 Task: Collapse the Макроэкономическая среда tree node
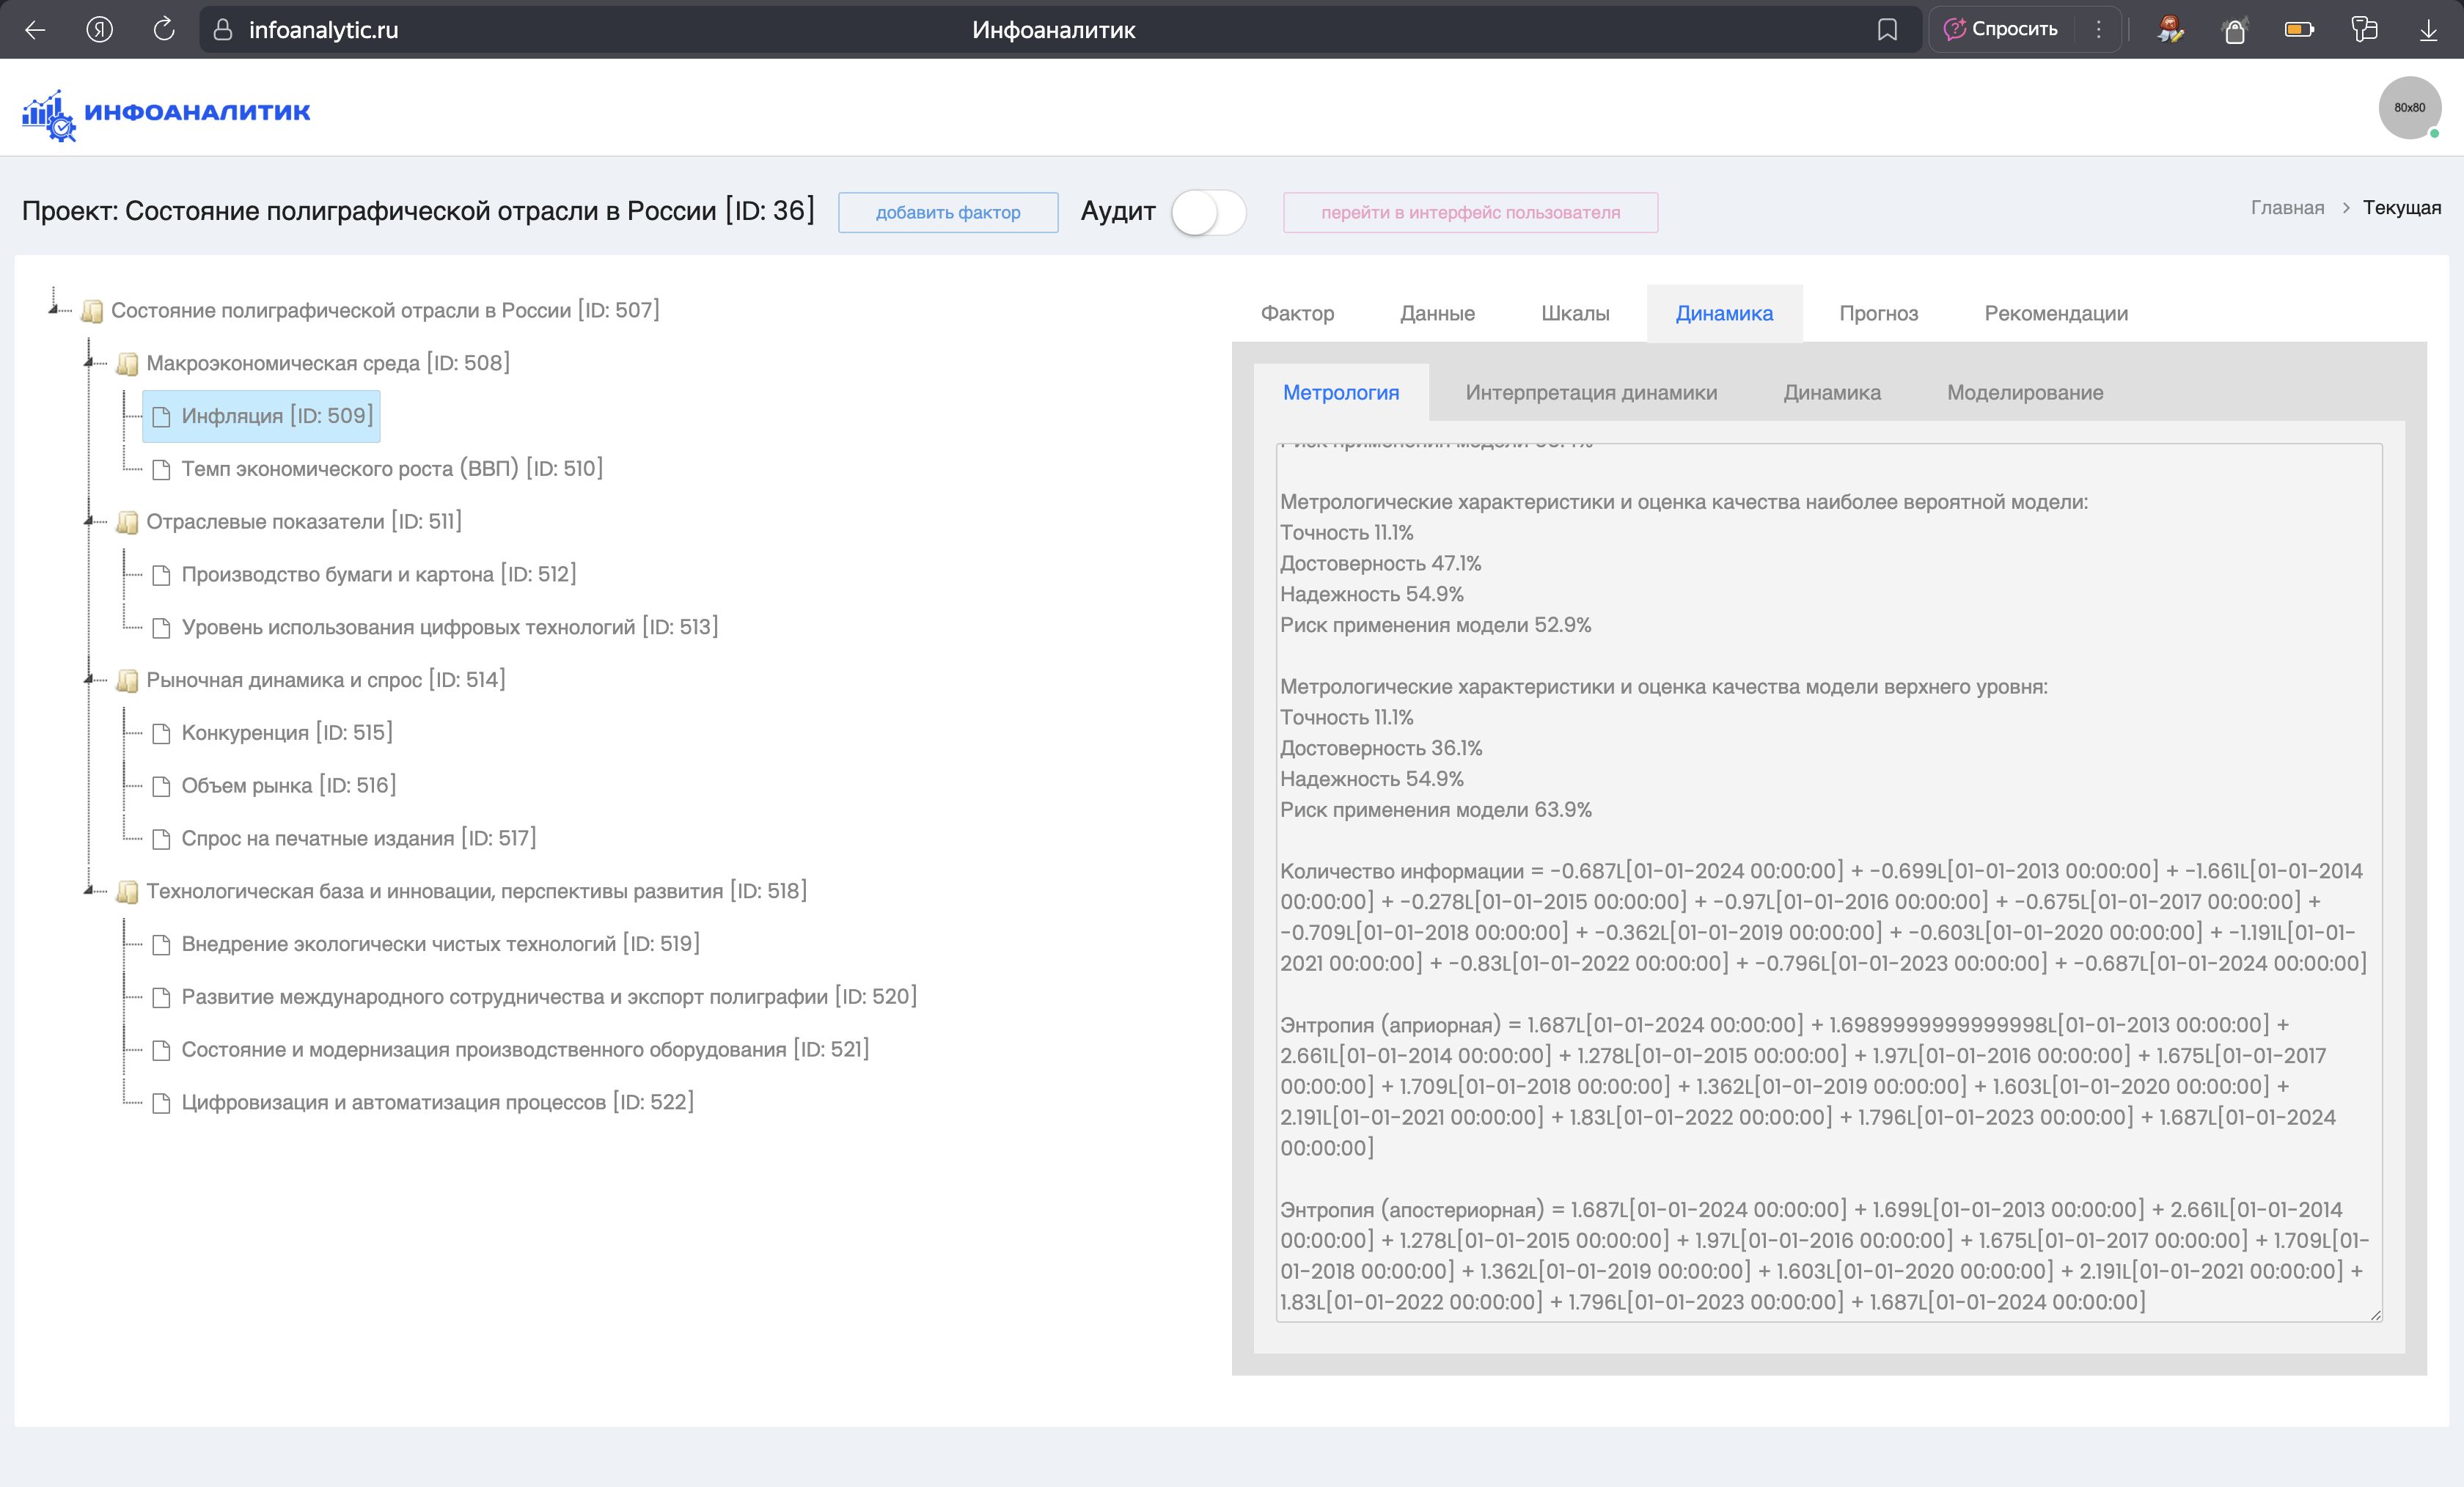coord(88,362)
